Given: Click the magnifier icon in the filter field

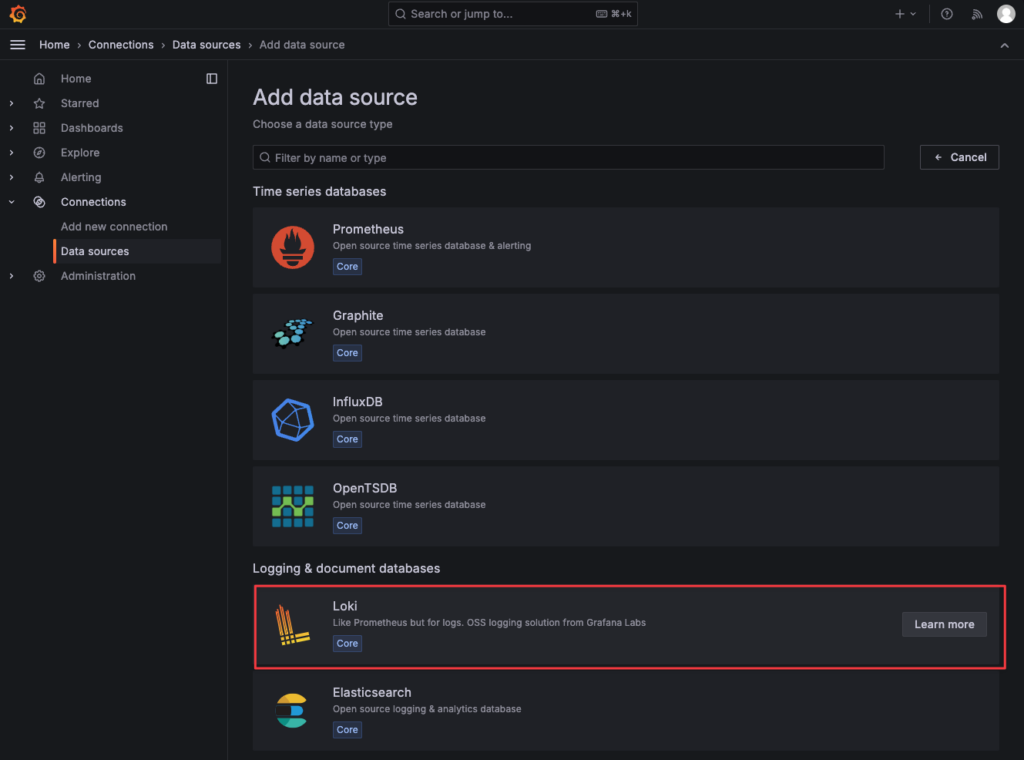Looking at the screenshot, I should [x=264, y=157].
